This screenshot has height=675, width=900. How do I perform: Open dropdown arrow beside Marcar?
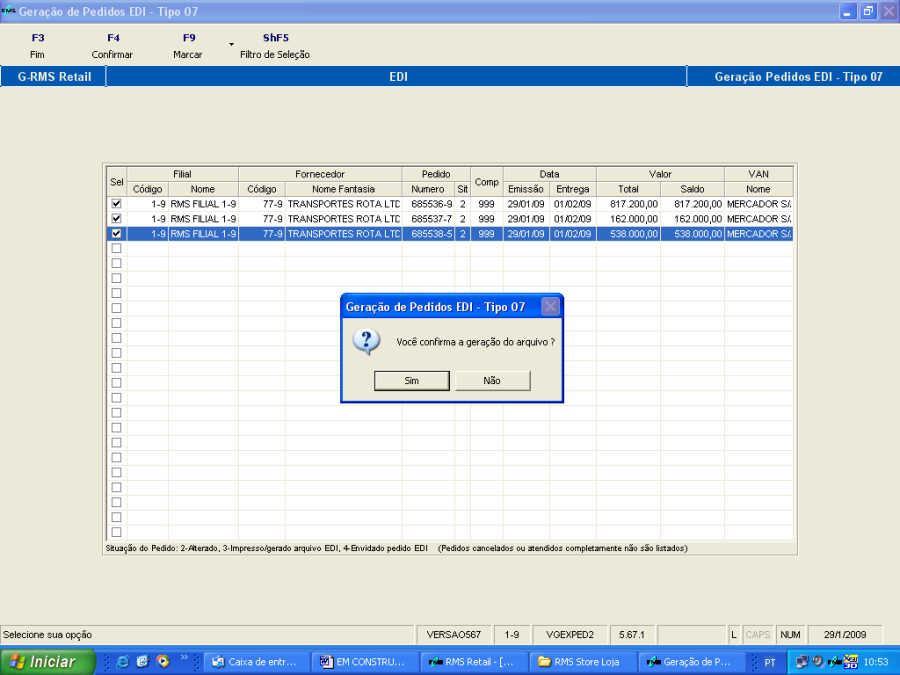(x=231, y=44)
